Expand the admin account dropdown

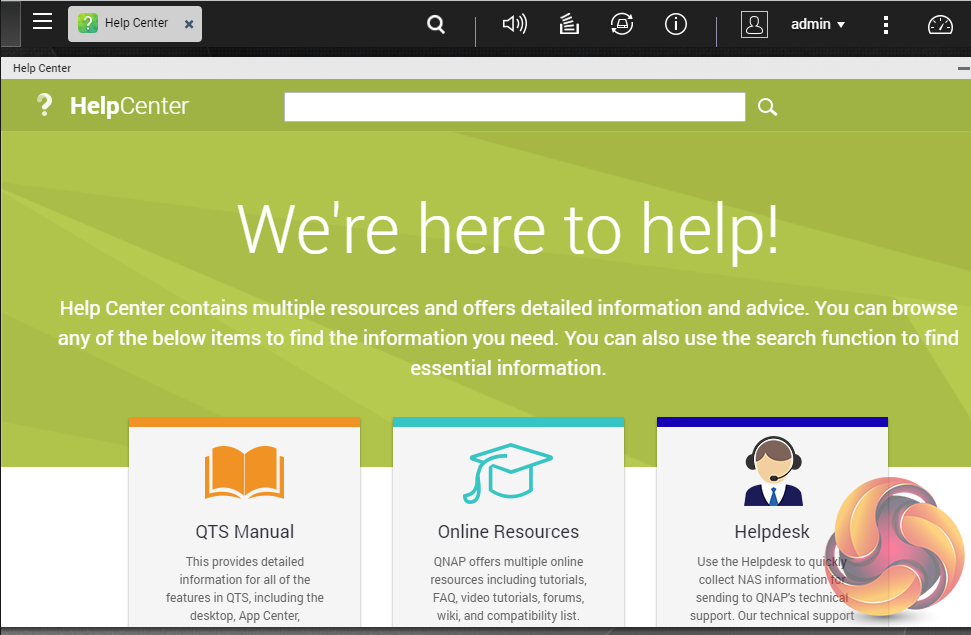pyautogui.click(x=817, y=24)
